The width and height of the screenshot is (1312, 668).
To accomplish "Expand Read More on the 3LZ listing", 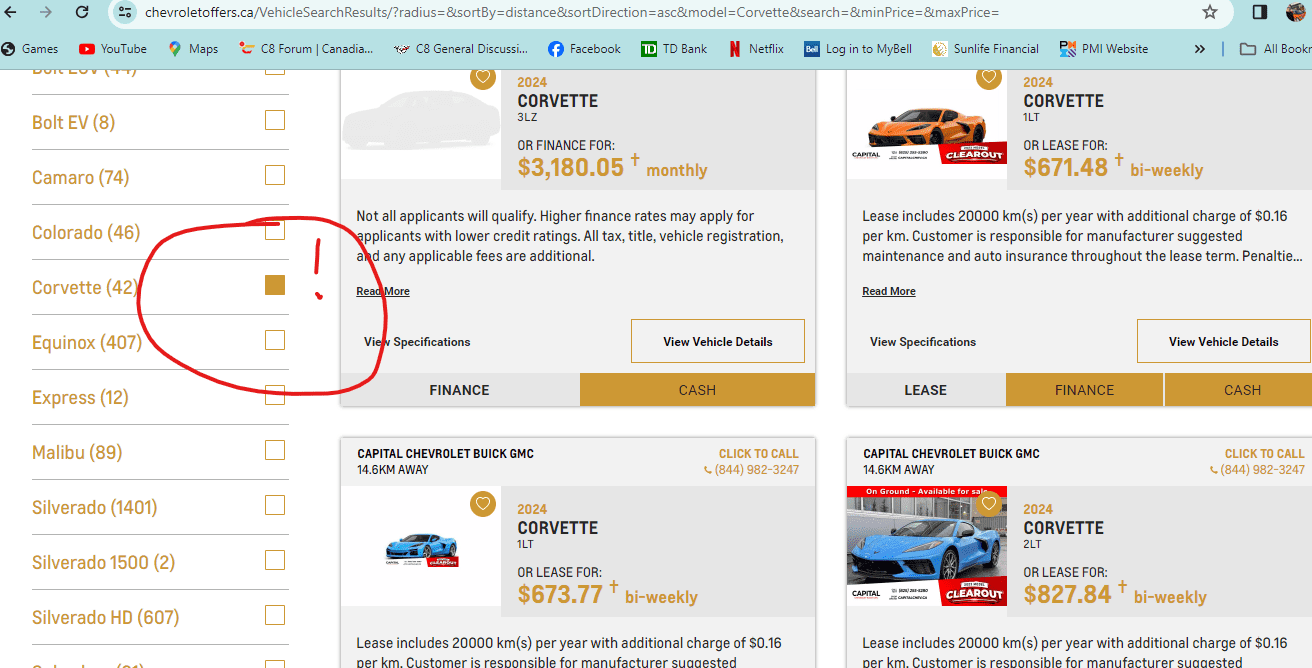I will tap(383, 291).
